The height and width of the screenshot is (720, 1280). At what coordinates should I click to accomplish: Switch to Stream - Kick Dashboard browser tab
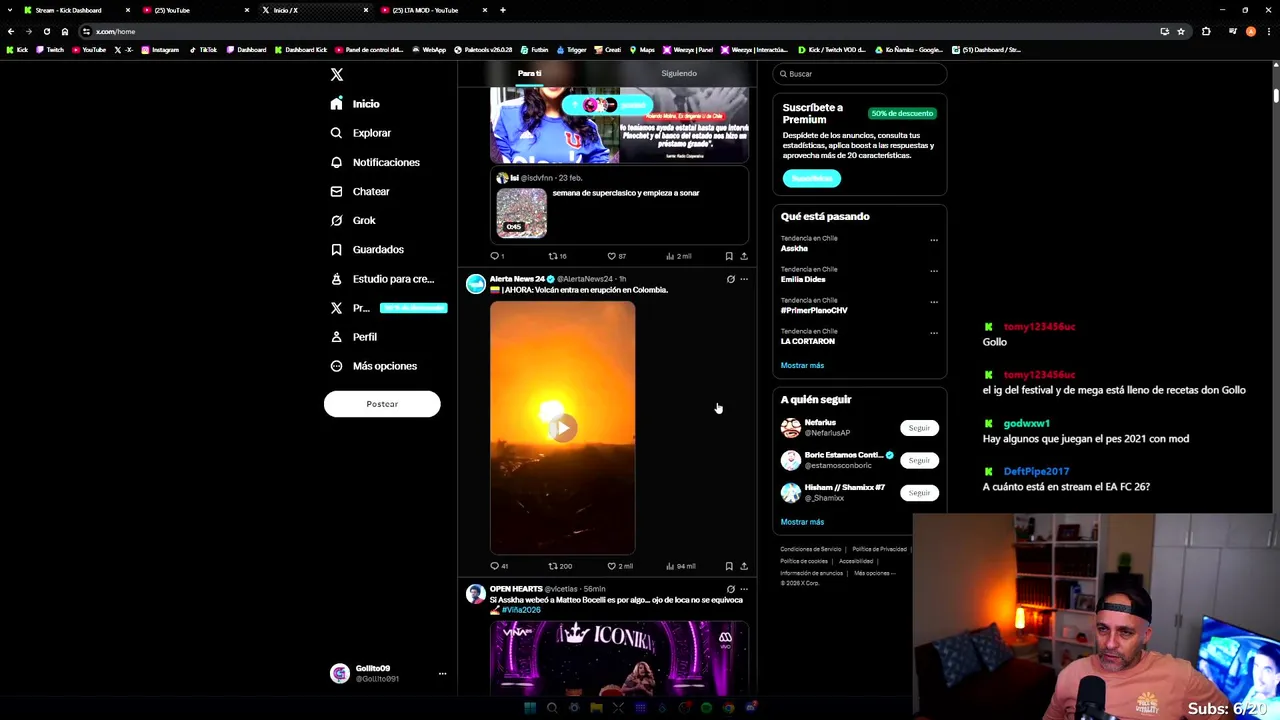tap(68, 10)
